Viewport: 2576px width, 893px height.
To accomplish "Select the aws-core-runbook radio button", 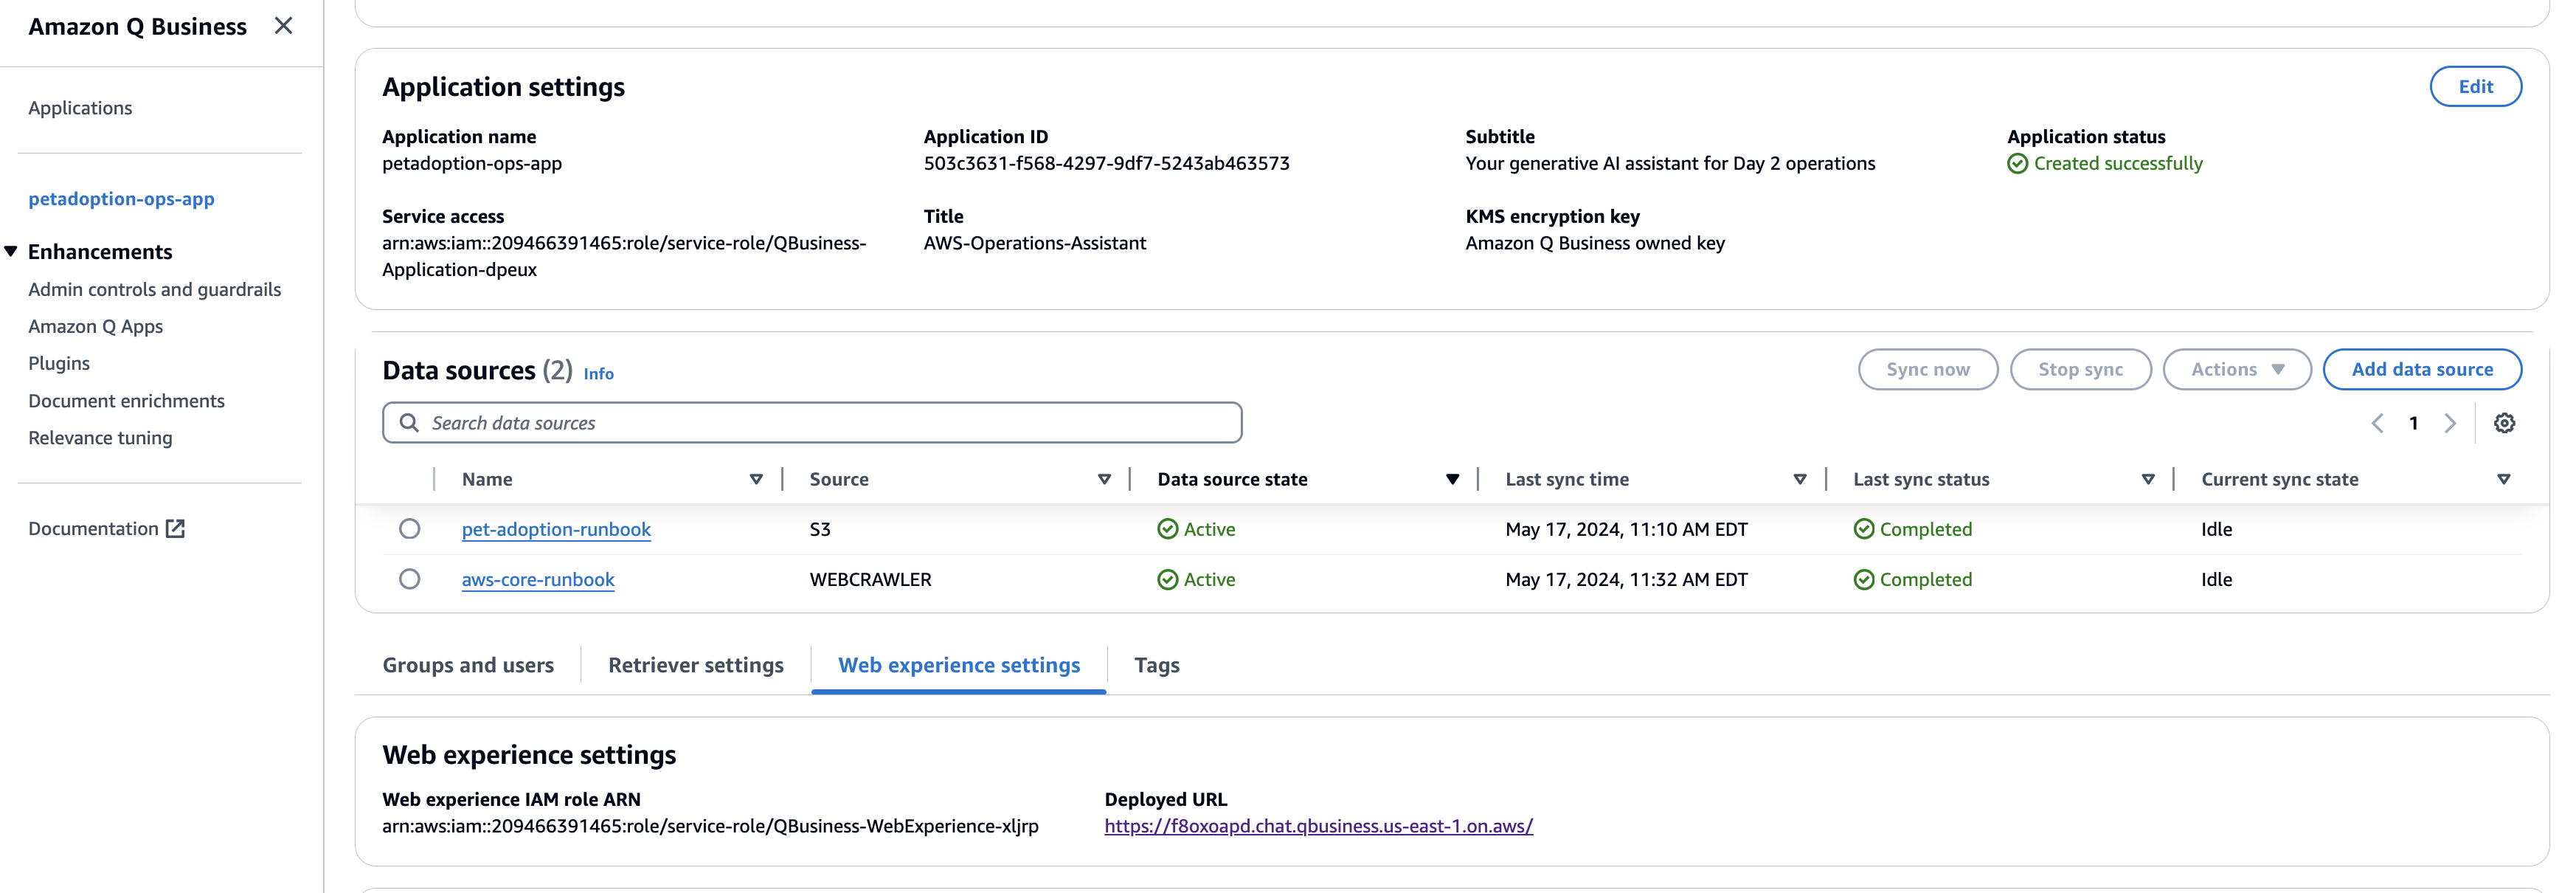I will [409, 579].
